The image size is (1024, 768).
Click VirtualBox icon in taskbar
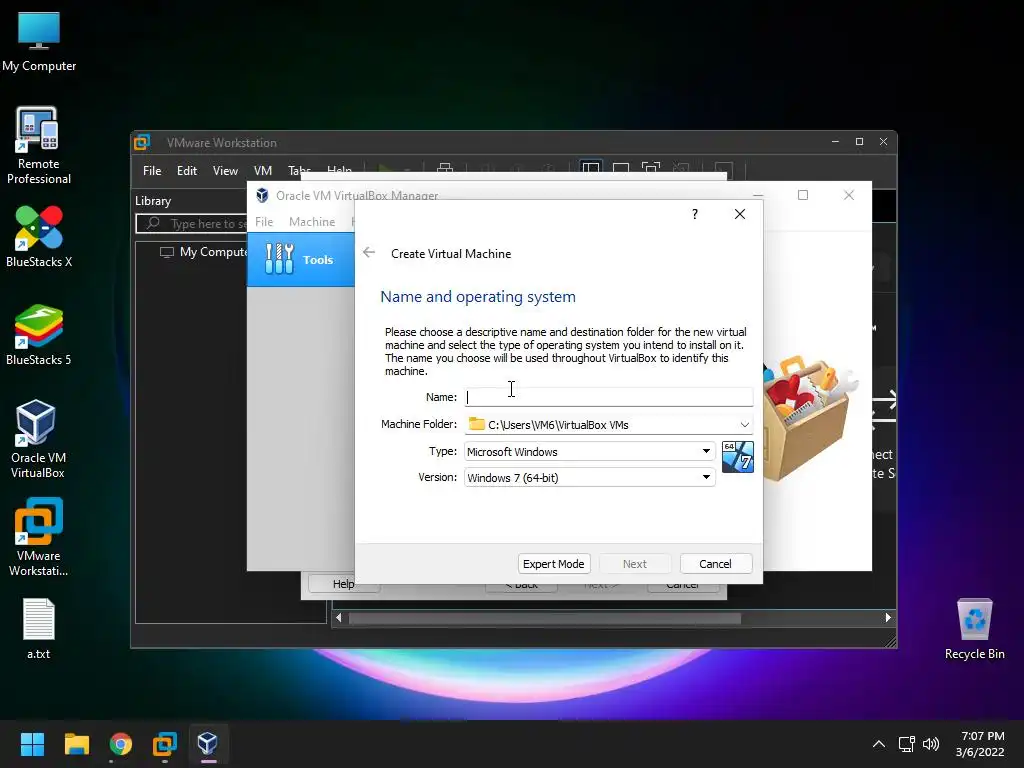[208, 744]
